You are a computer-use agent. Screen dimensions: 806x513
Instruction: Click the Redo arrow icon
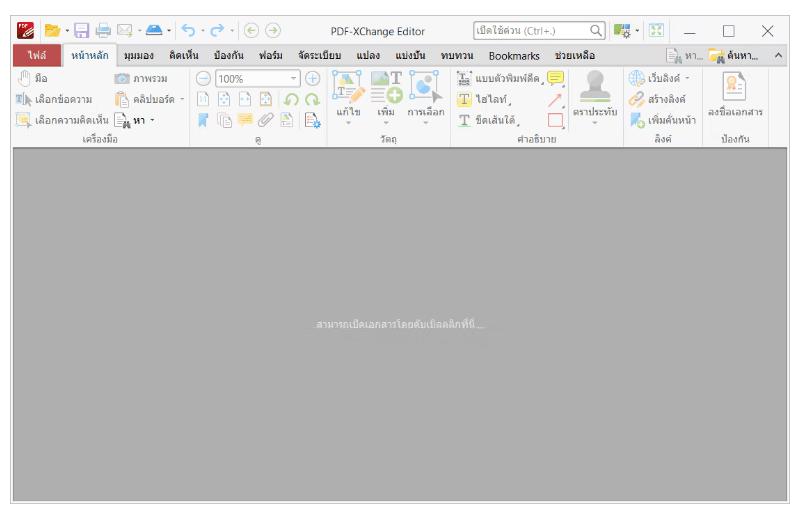pyautogui.click(x=218, y=31)
